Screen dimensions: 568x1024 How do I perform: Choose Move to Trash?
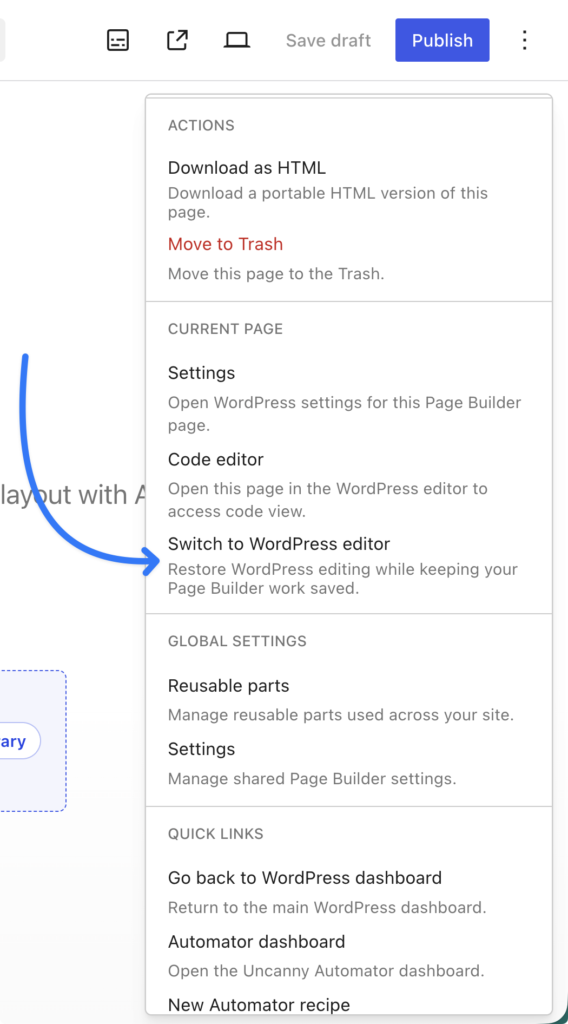(x=225, y=244)
